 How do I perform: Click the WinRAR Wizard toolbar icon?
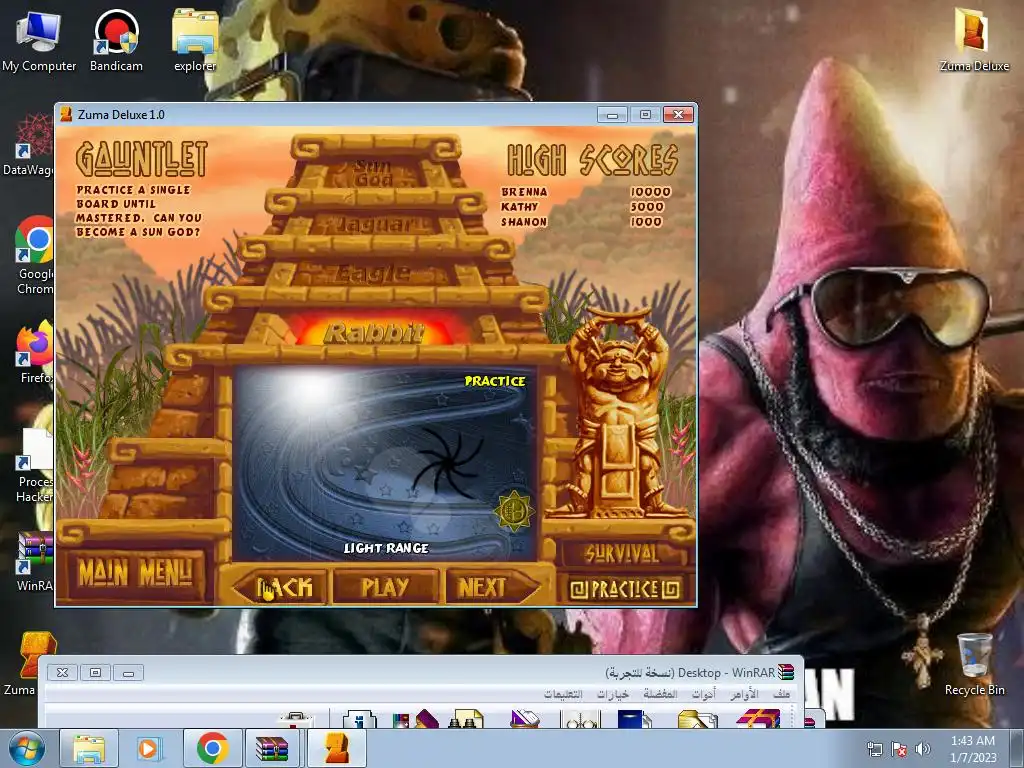pyautogui.click(x=415, y=719)
